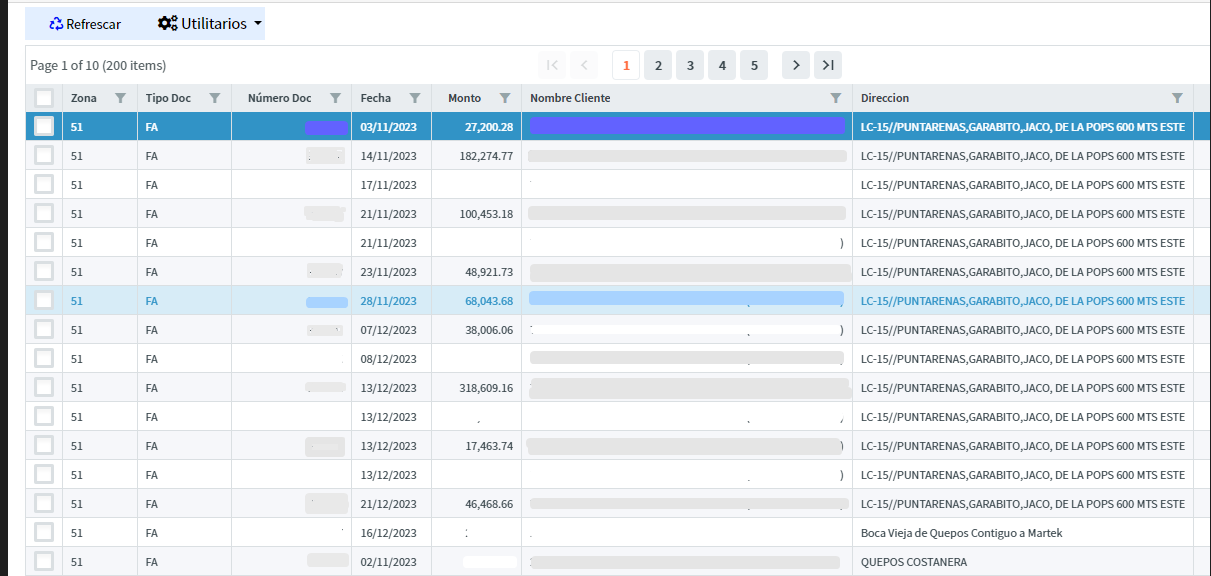Screen dimensions: 1211x576
Task: Check the row with amount 318,609.16
Action: click(x=44, y=387)
